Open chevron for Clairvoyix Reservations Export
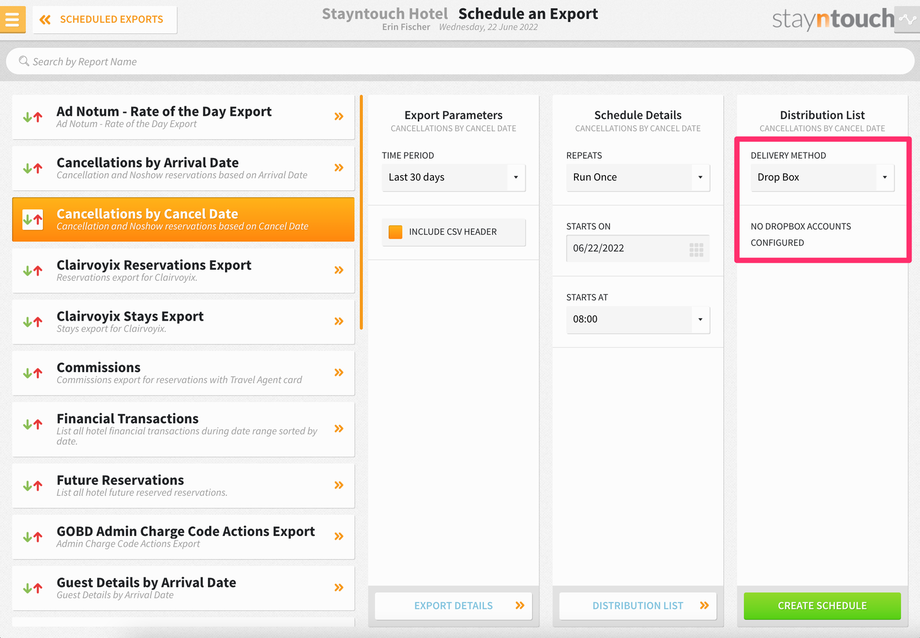Screen dimensions: 920x638 [x=339, y=270]
